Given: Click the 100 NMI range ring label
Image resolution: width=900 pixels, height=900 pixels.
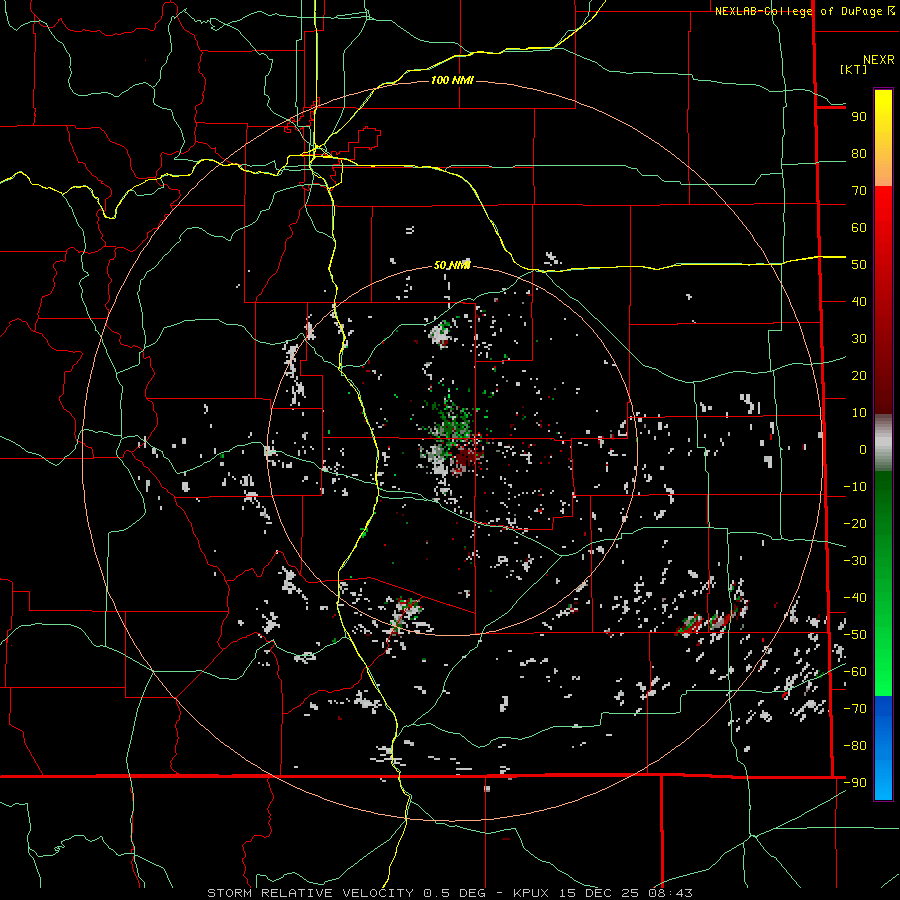Looking at the screenshot, I should point(452,80).
